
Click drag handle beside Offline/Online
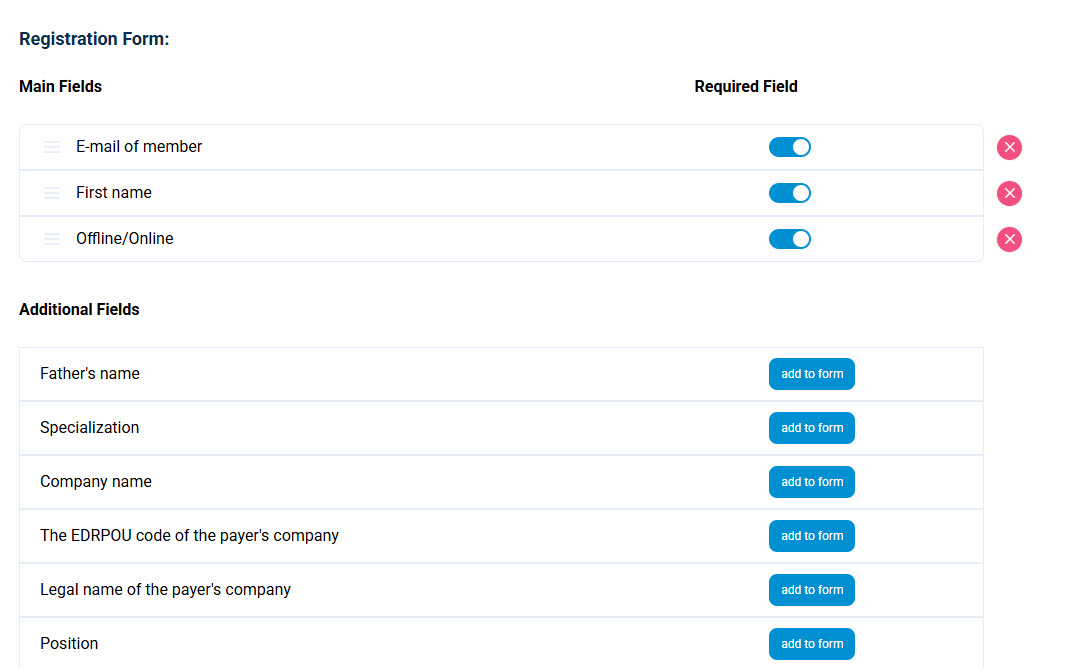pos(52,240)
